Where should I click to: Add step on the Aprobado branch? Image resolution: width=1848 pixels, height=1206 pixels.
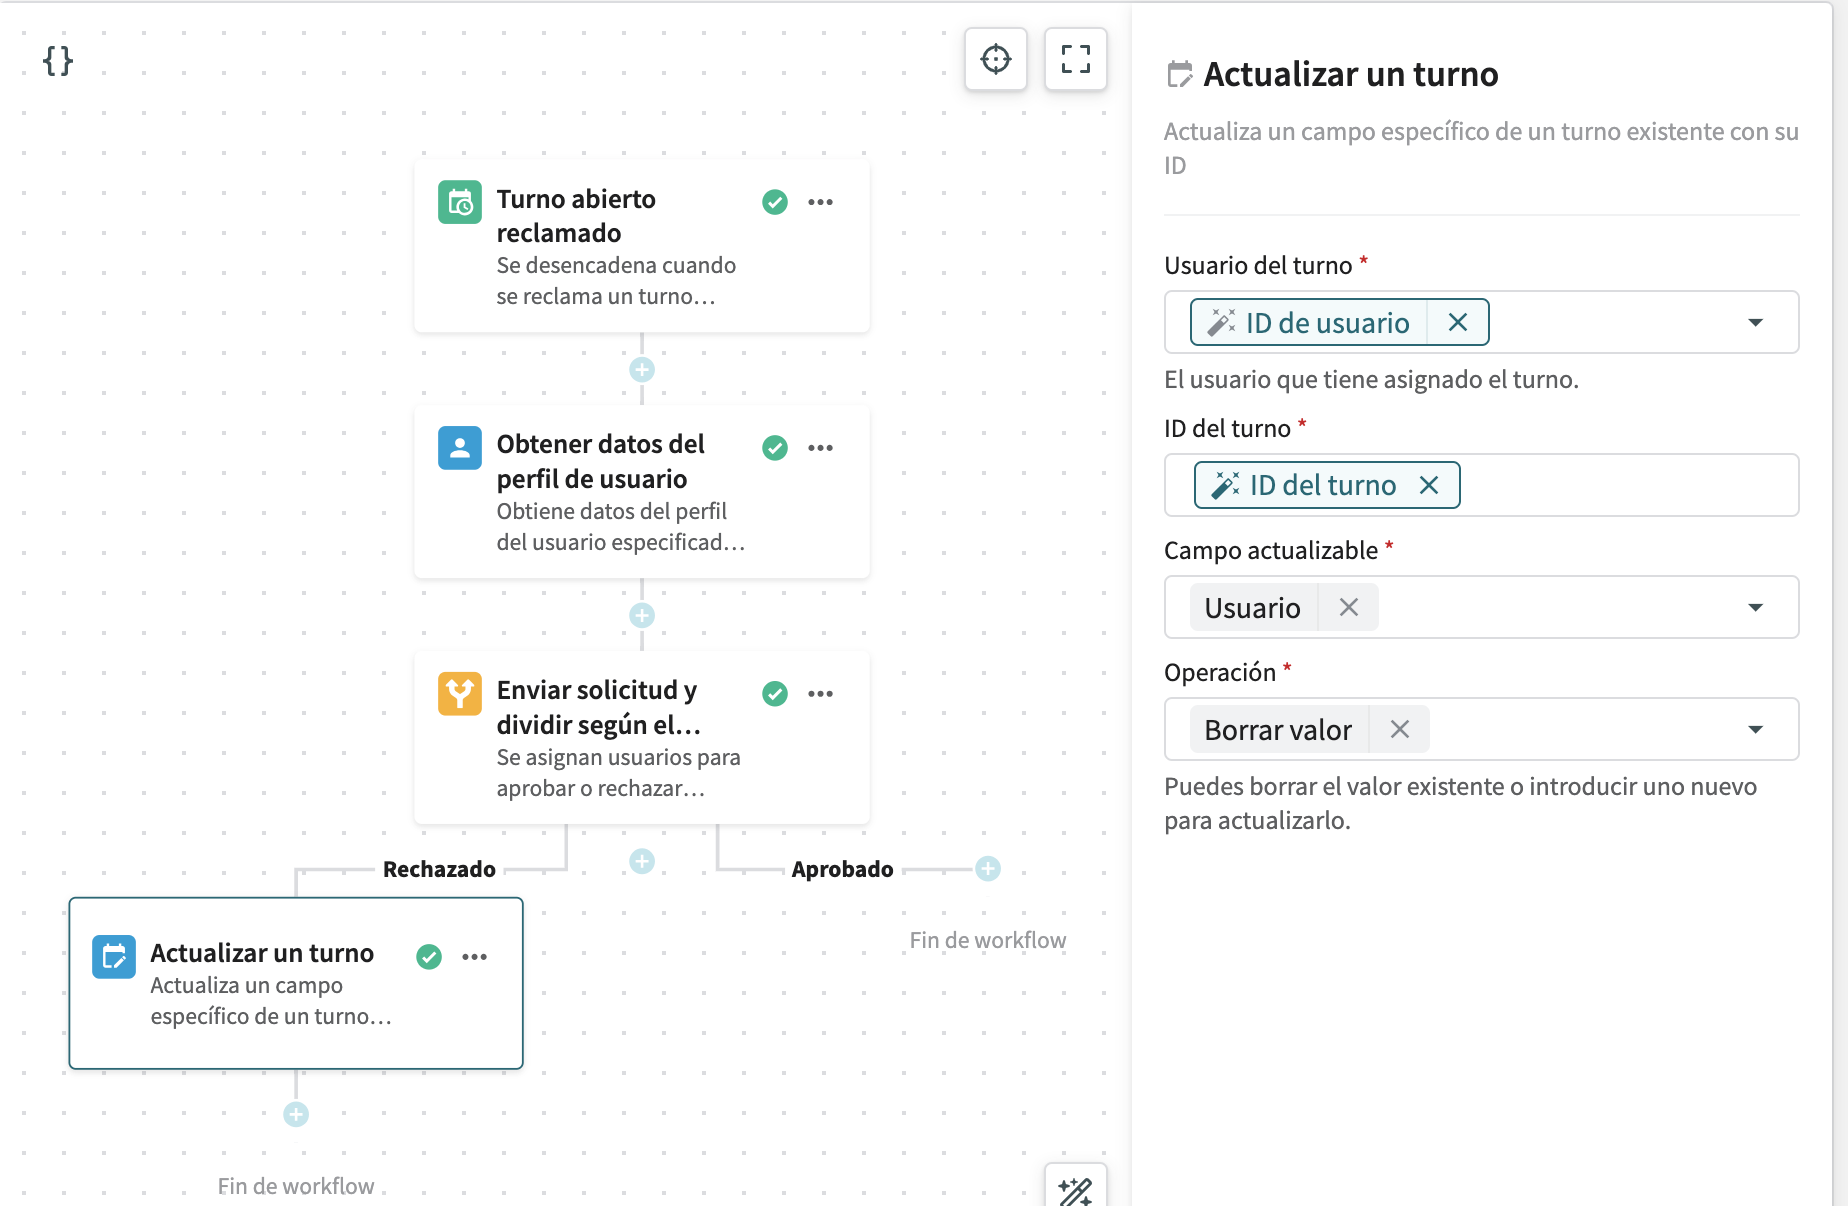tap(988, 869)
